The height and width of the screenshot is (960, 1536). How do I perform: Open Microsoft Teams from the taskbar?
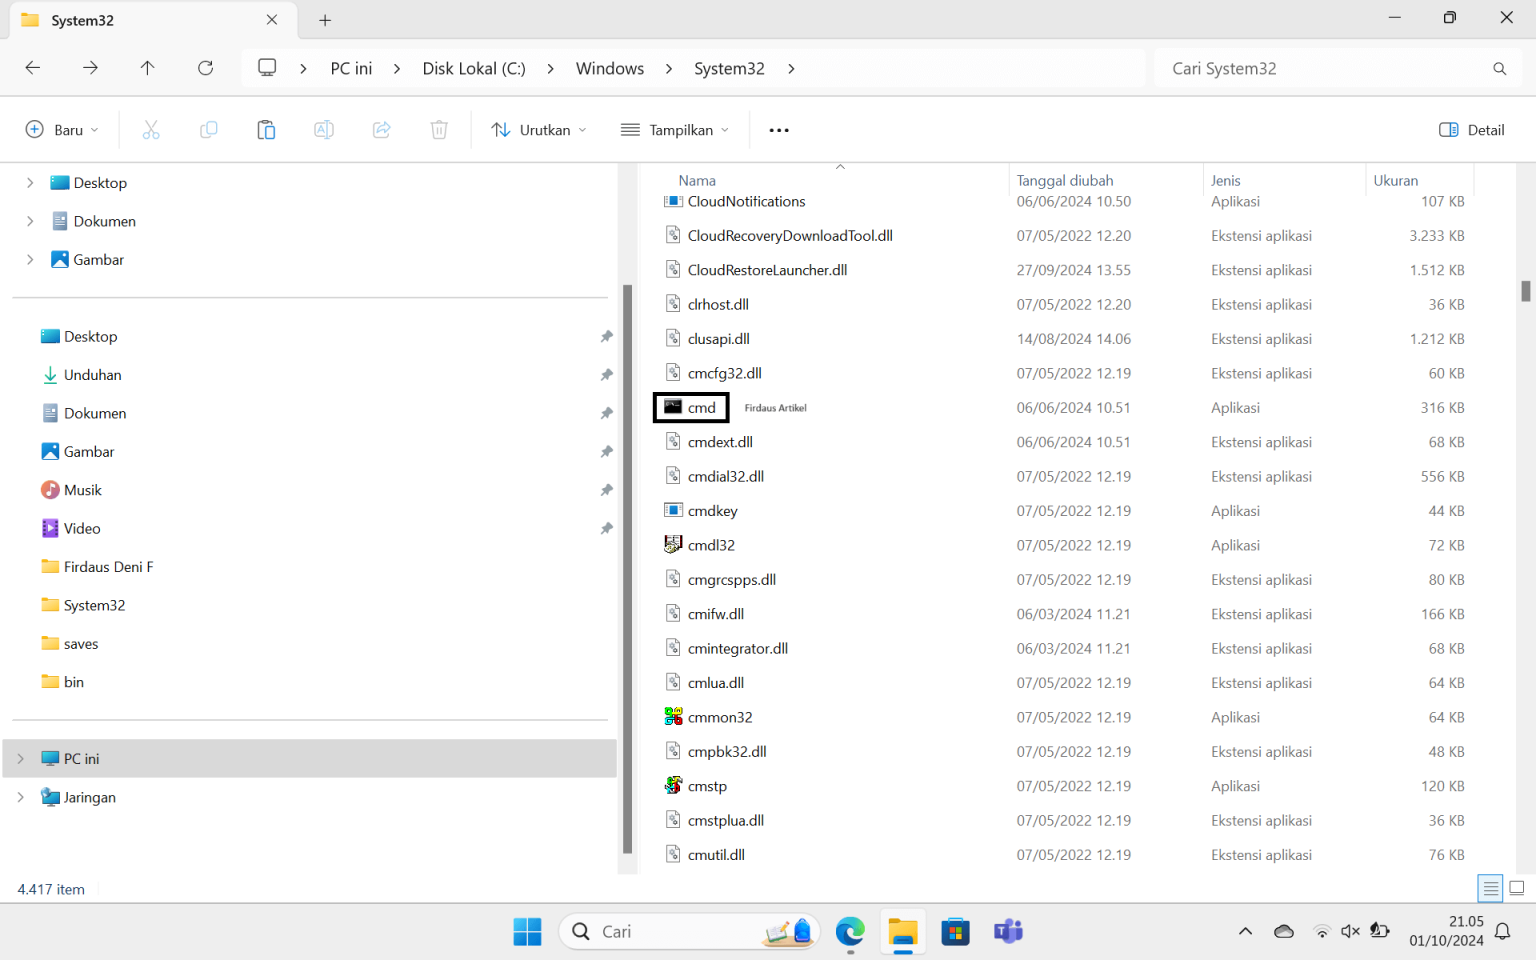click(x=1008, y=931)
